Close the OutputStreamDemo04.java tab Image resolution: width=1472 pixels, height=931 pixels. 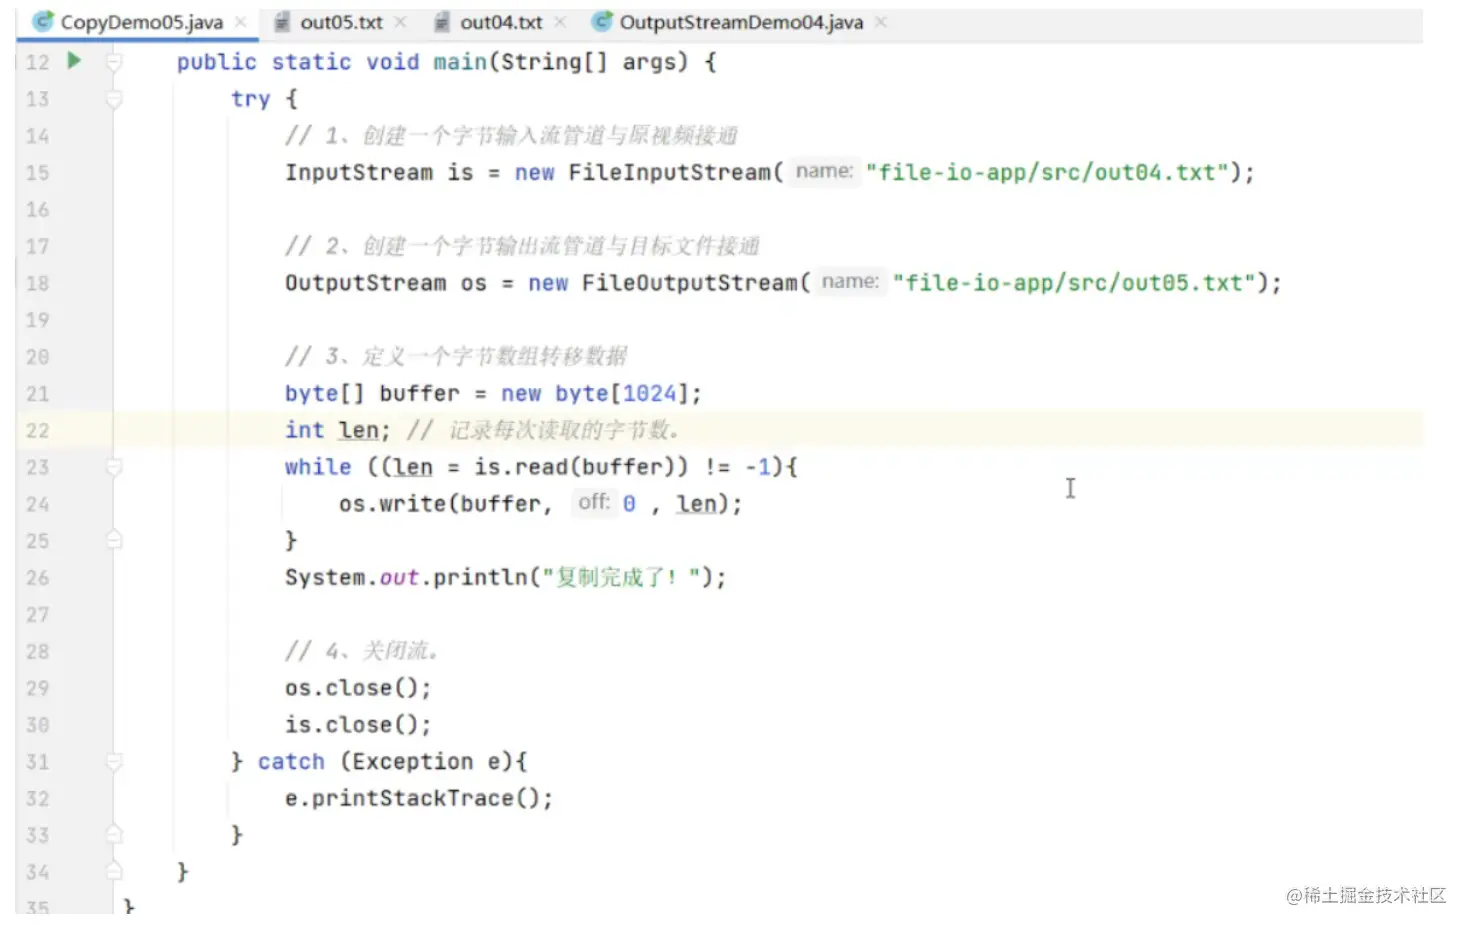click(880, 22)
